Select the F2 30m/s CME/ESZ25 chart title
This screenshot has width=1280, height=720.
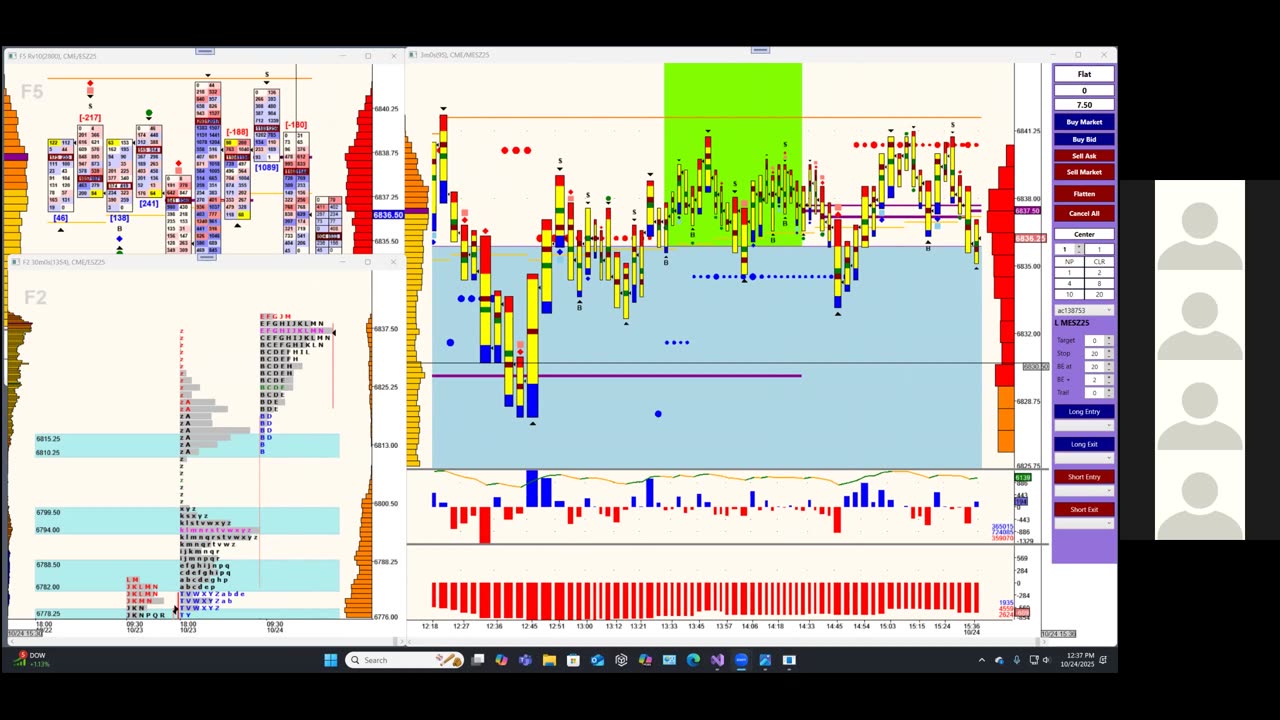(x=62, y=262)
